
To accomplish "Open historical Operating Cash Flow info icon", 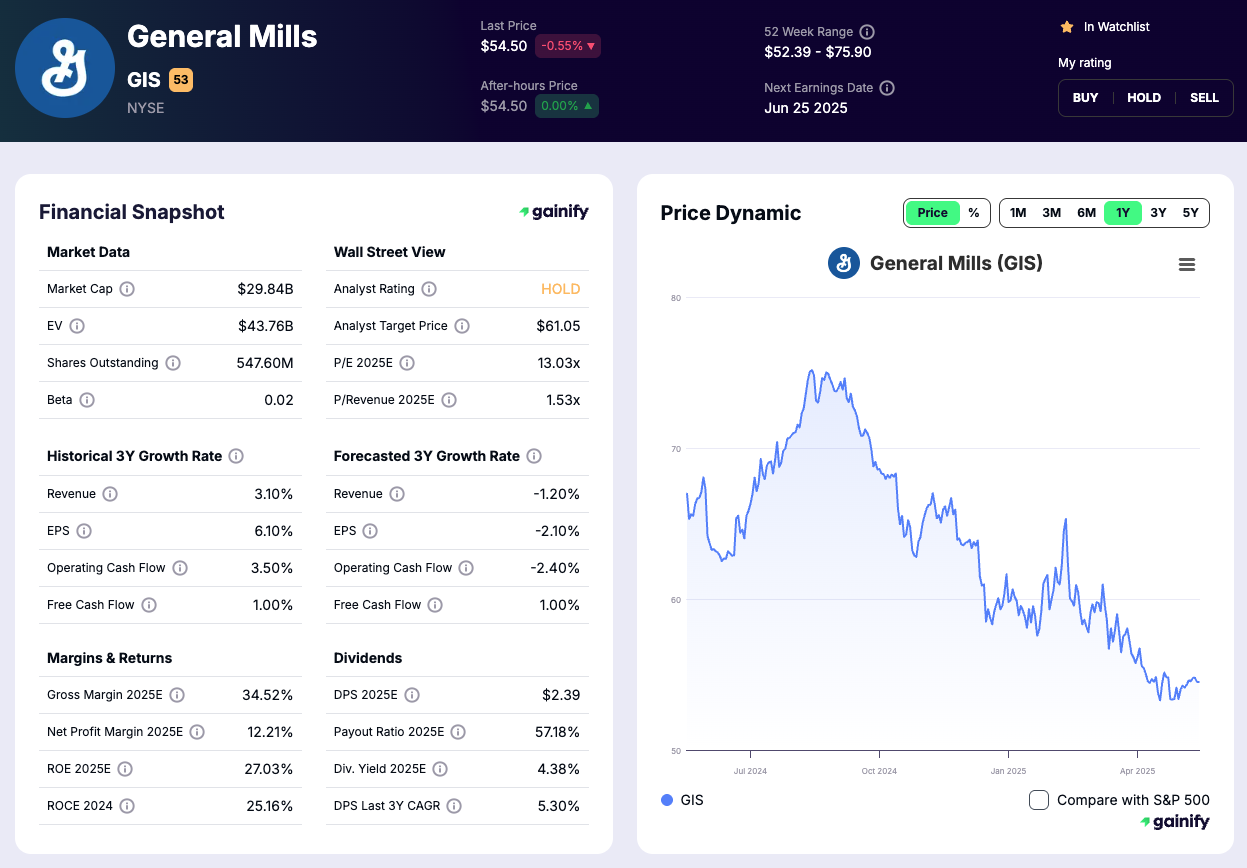I will pos(180,568).
